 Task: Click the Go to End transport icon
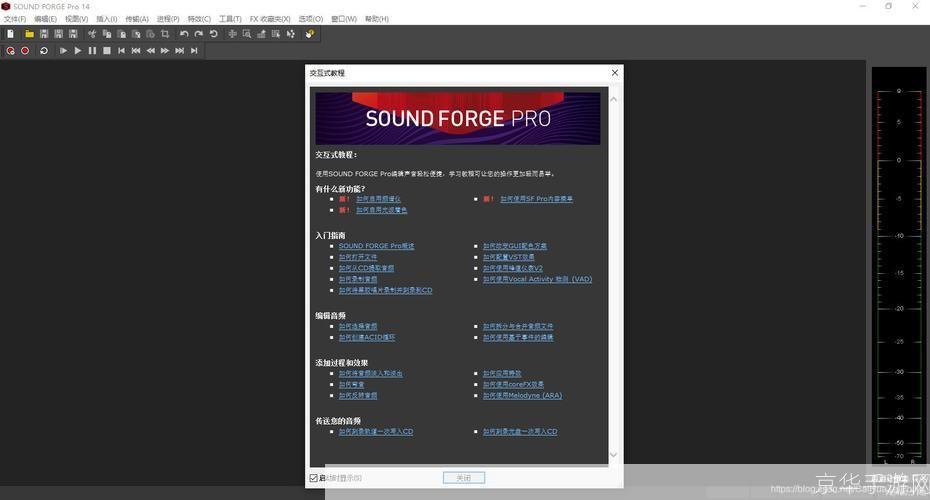click(194, 51)
